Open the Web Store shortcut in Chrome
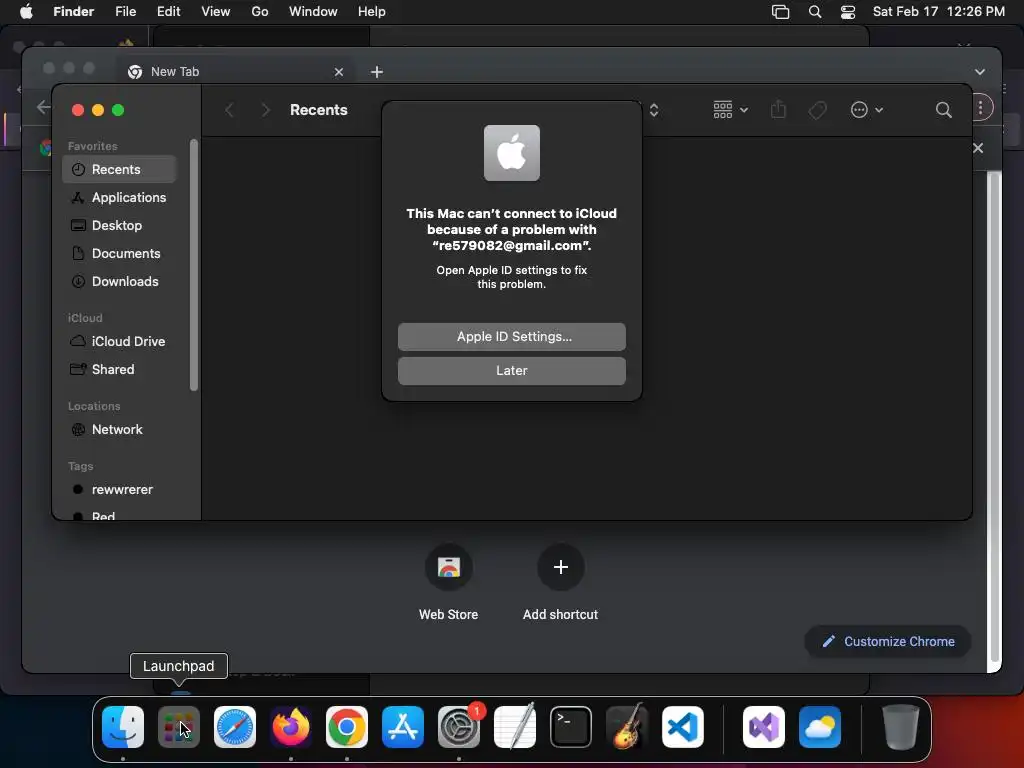The width and height of the screenshot is (1024, 768). 449,582
